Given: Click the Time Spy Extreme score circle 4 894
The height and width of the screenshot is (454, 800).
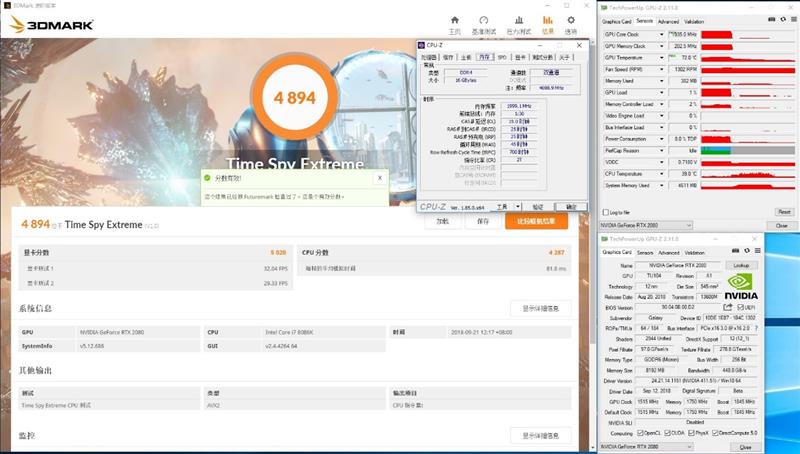Looking at the screenshot, I should (x=295, y=97).
